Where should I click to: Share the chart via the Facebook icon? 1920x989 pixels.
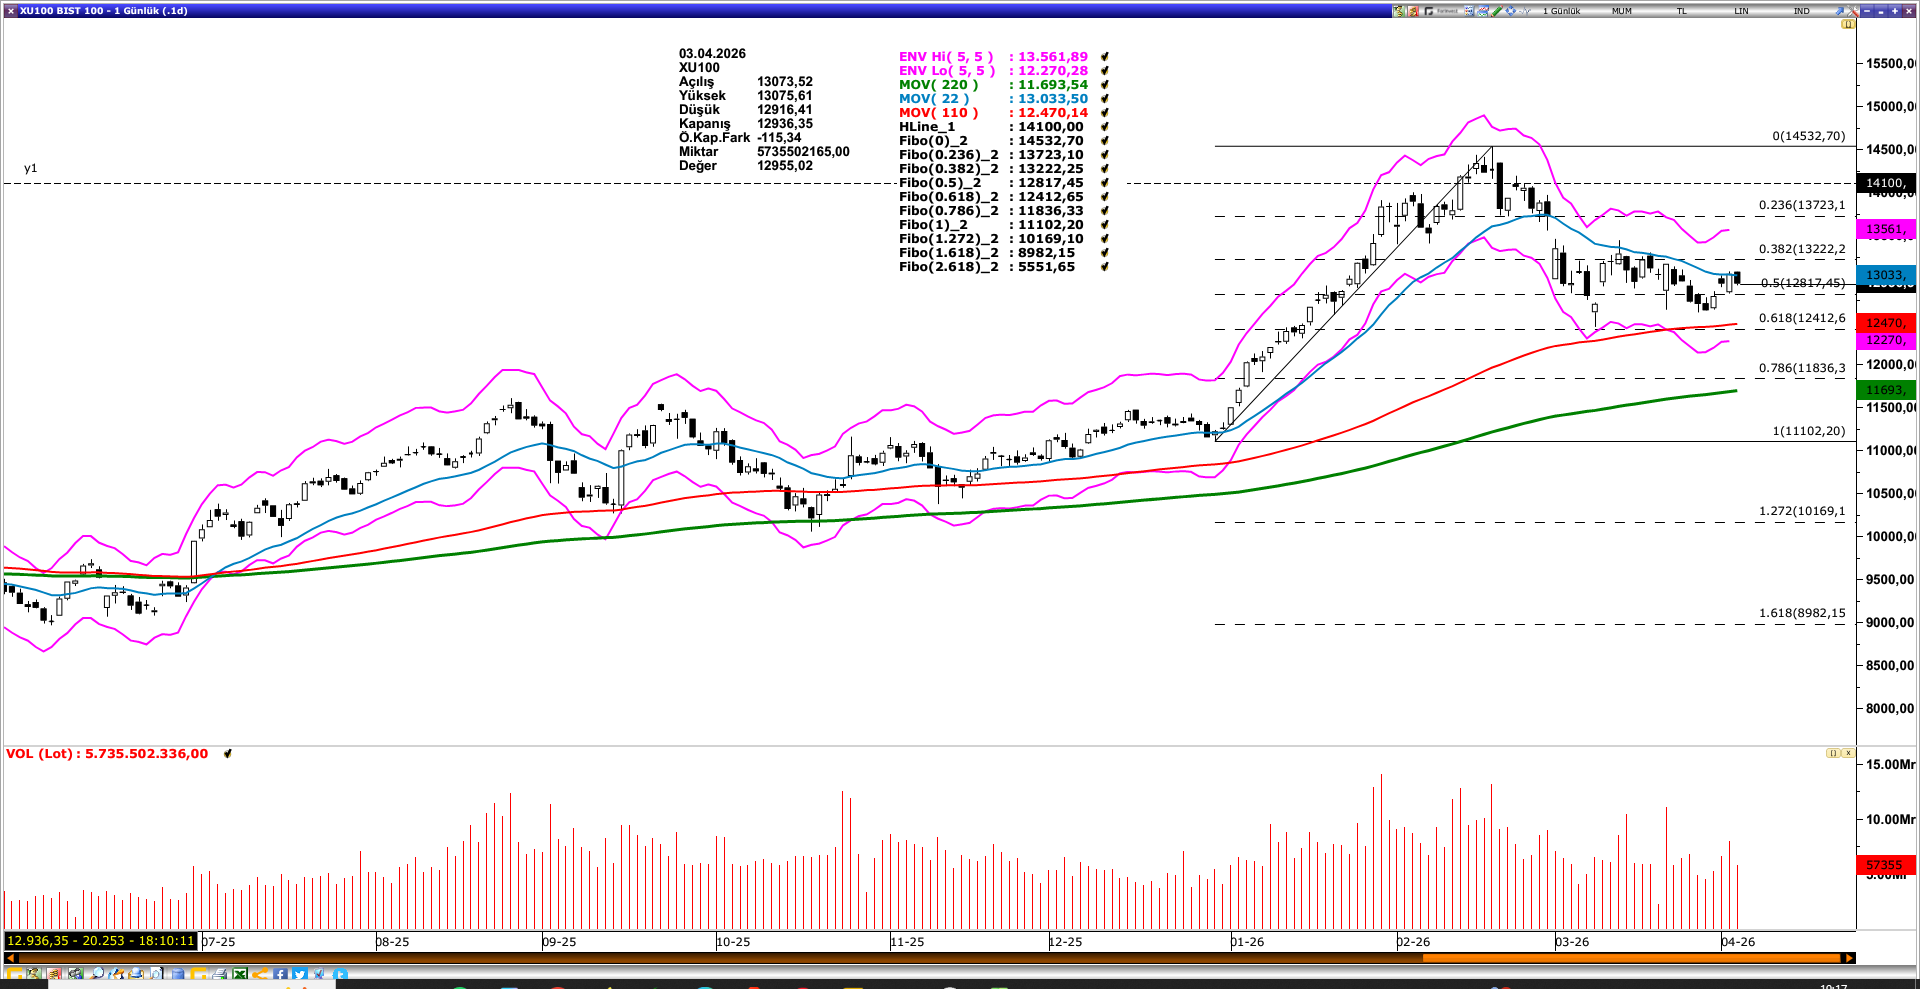click(280, 973)
